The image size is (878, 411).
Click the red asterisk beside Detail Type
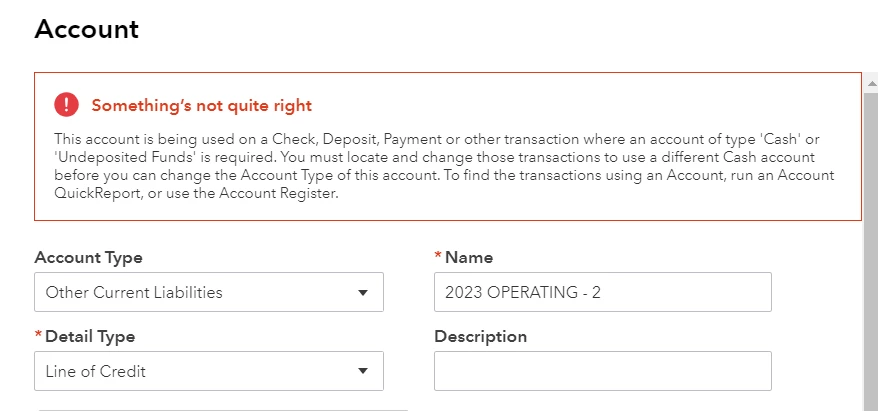[38, 334]
